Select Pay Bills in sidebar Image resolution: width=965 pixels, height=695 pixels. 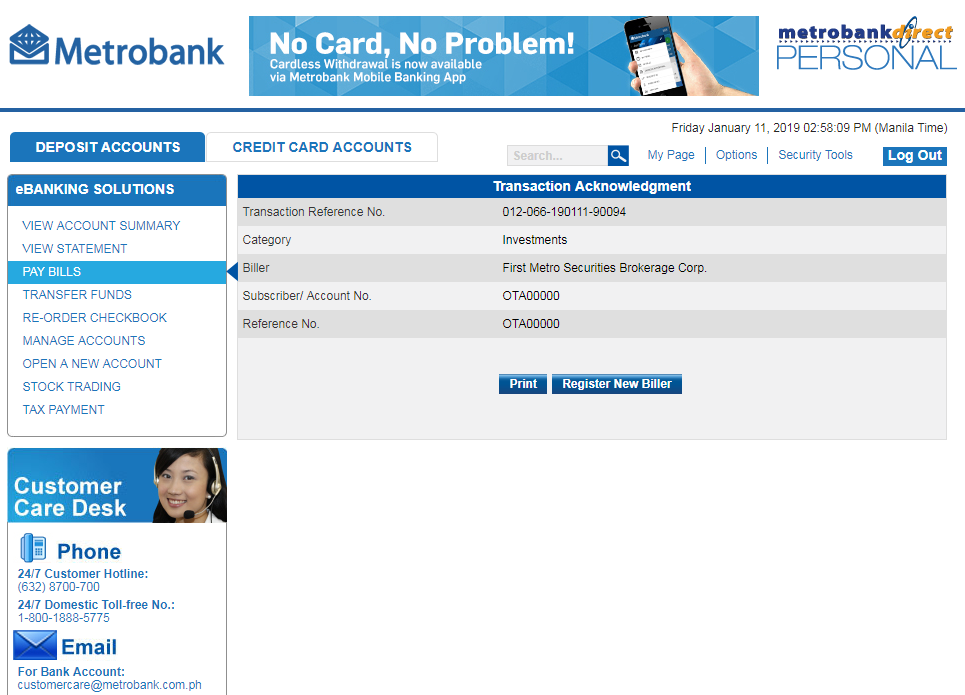coord(117,272)
